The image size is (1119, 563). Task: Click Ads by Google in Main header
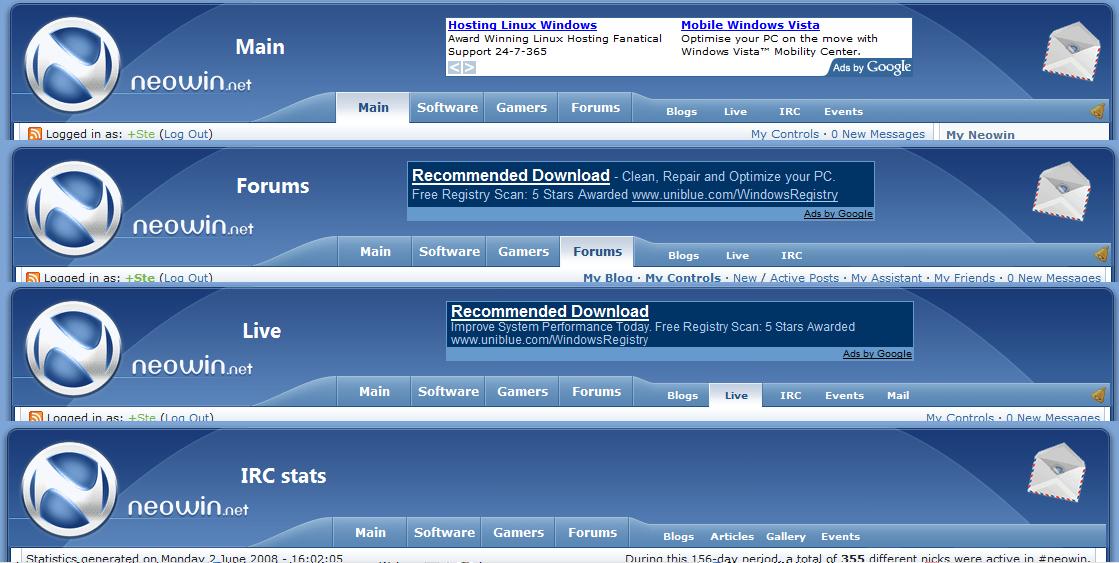[x=872, y=67]
